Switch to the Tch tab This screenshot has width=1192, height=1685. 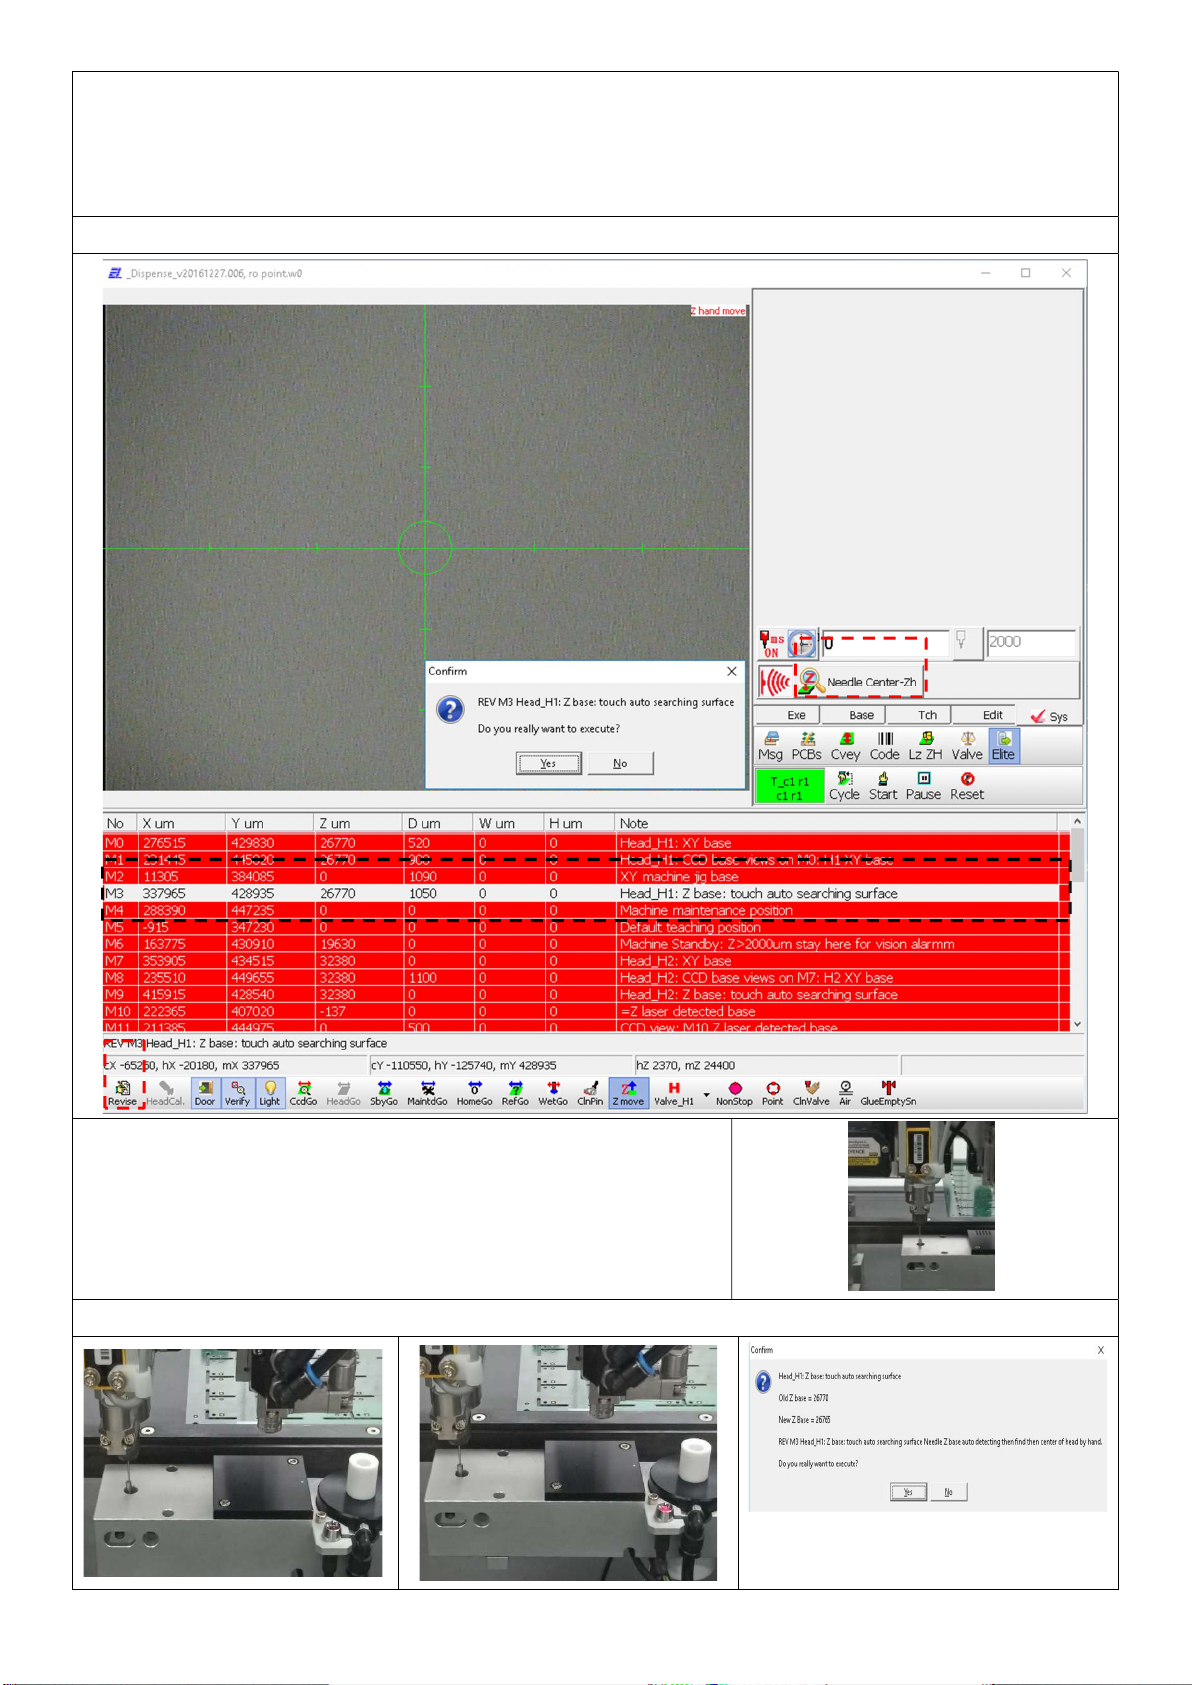click(927, 715)
